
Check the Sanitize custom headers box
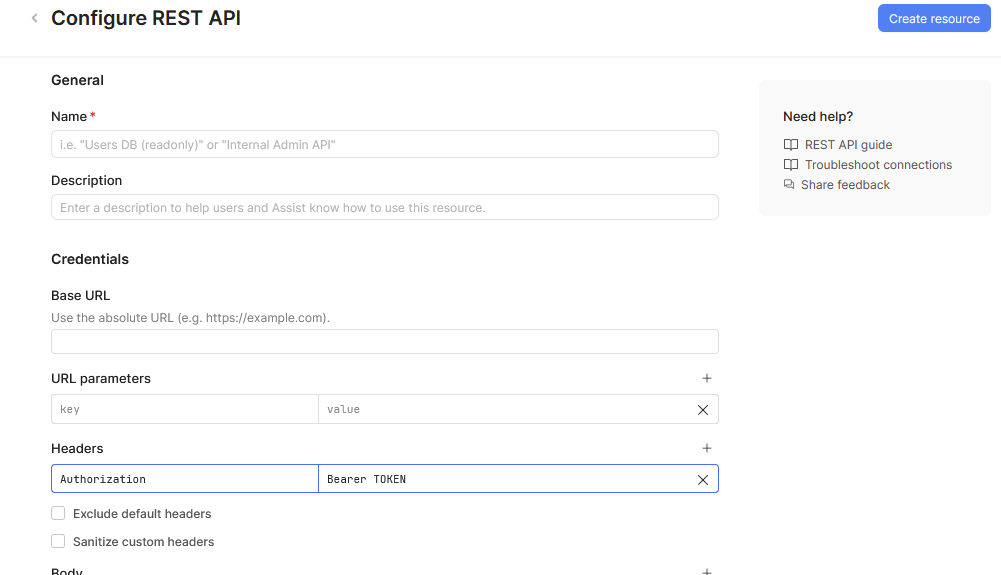coord(58,541)
